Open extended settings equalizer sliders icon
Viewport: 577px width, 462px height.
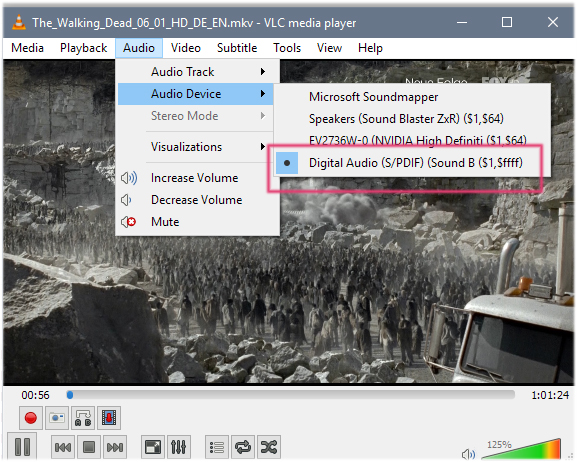coord(179,447)
